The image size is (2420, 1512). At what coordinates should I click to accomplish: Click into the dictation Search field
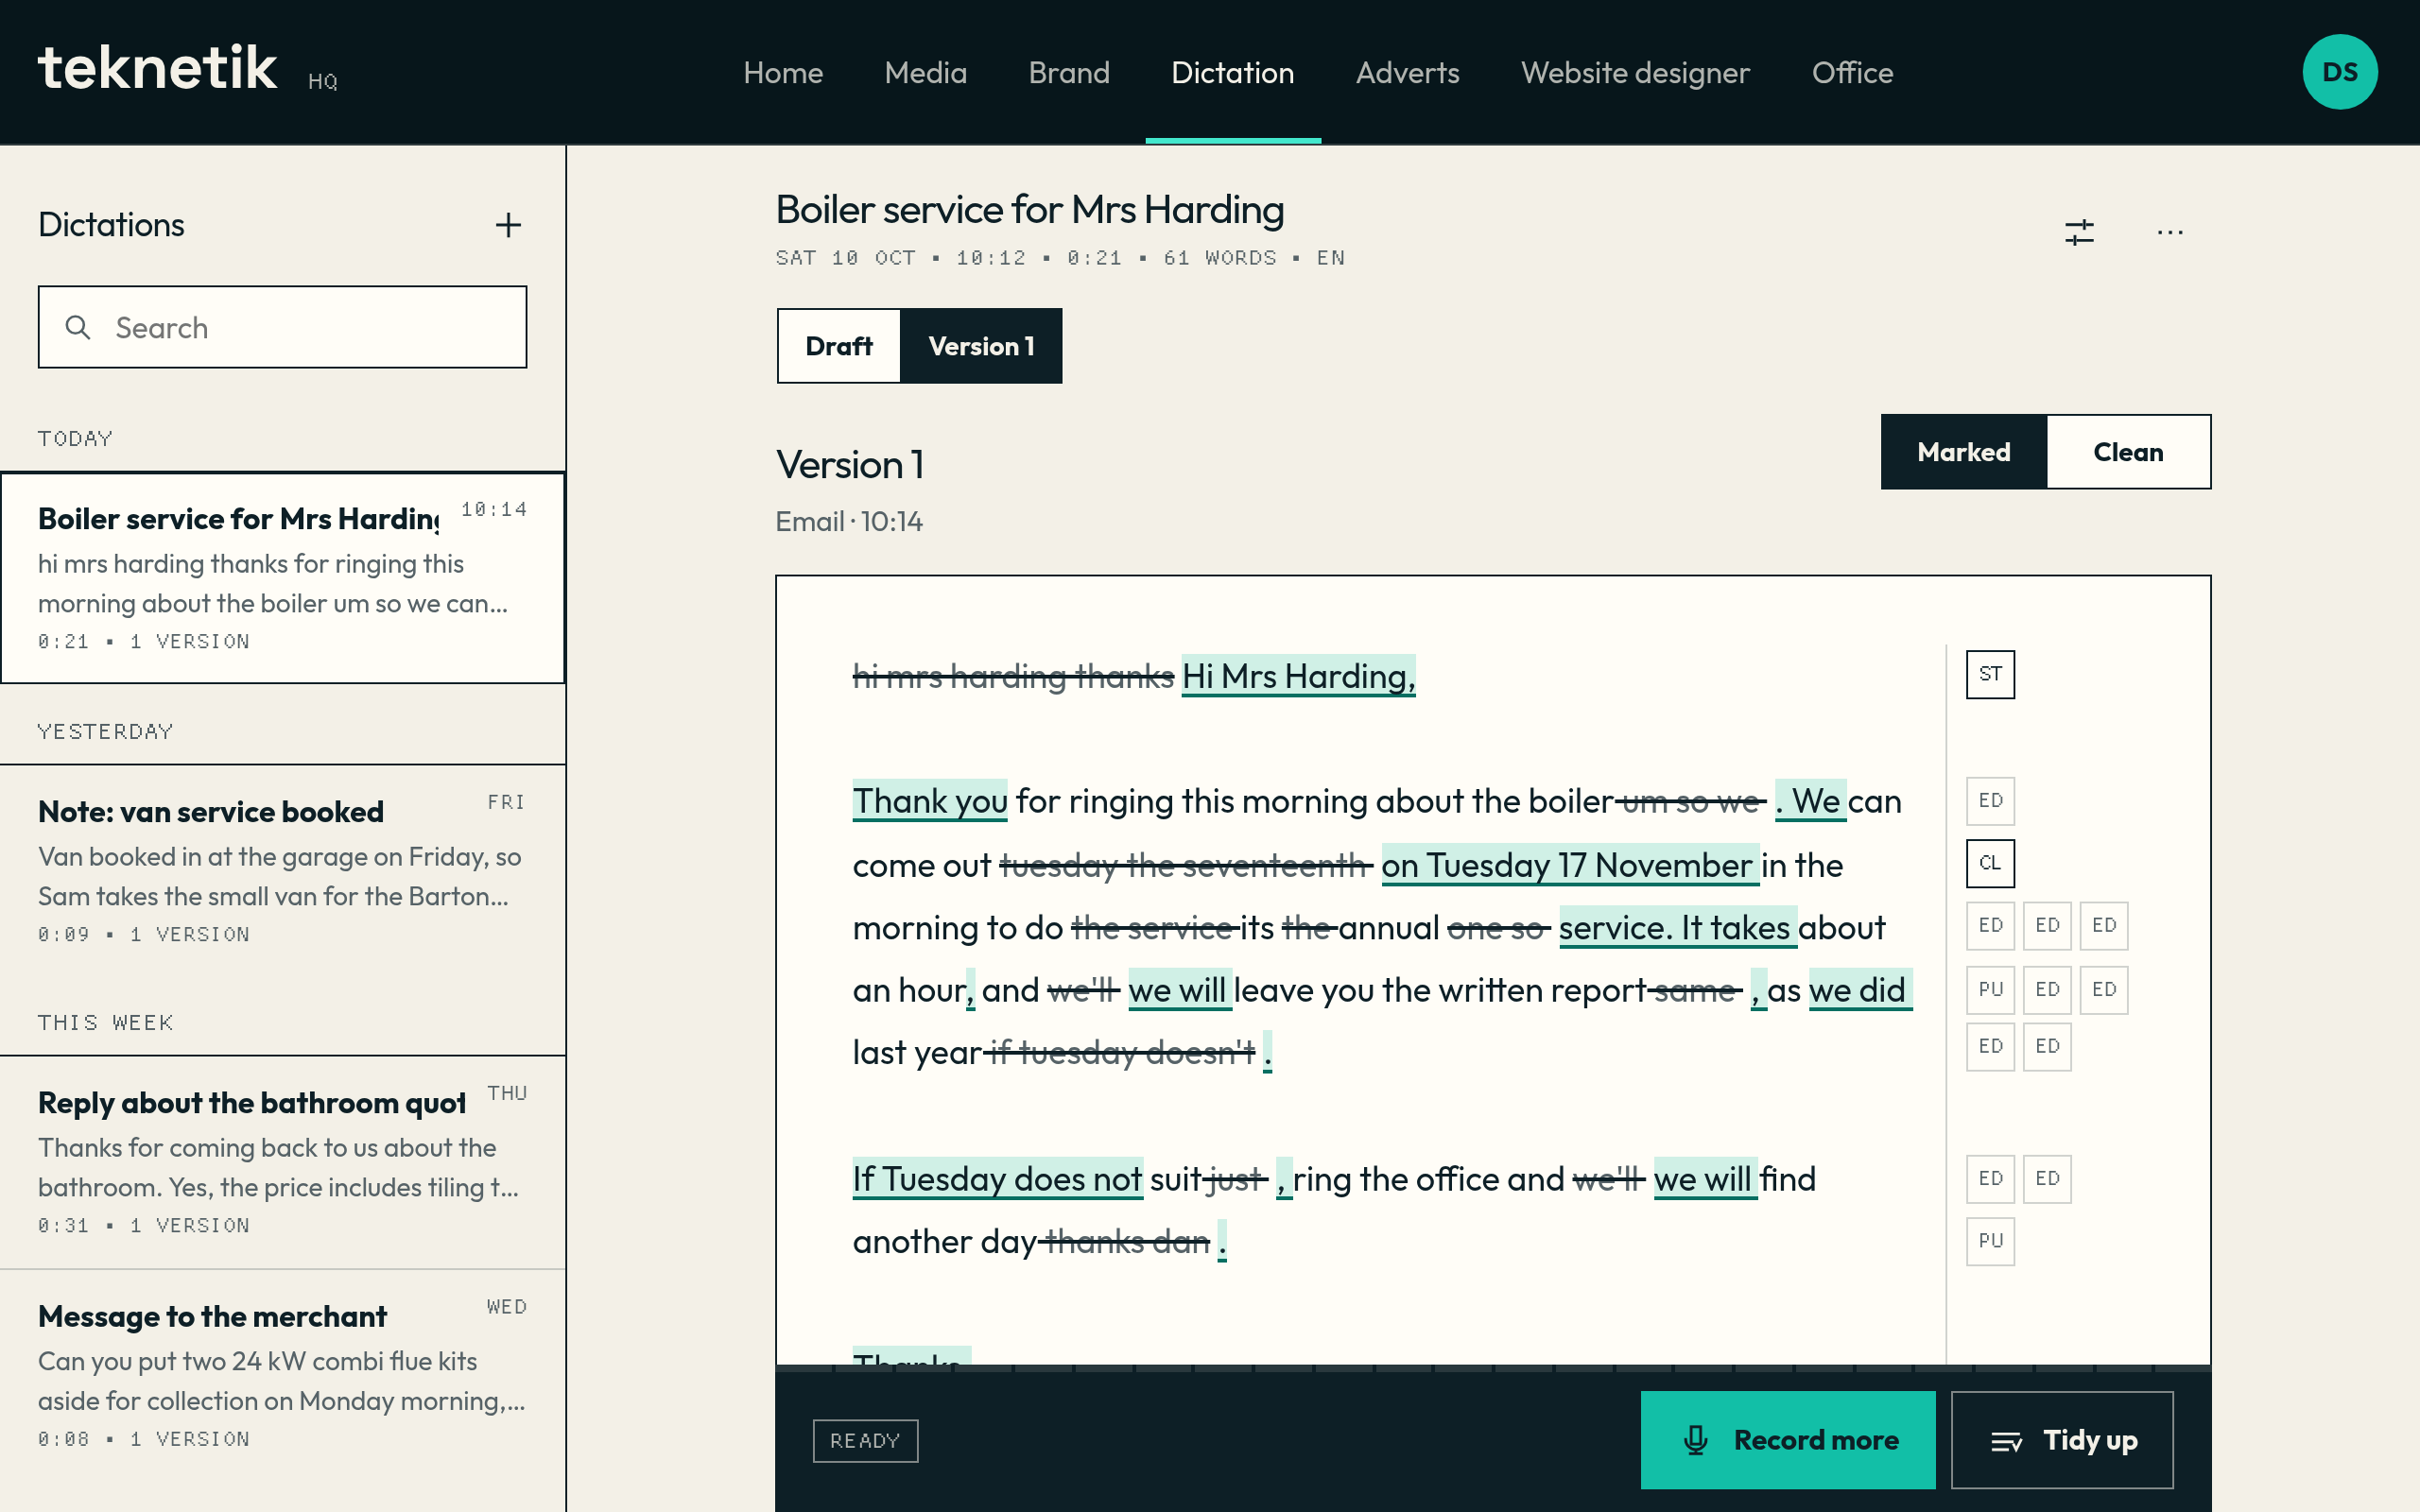[x=282, y=327]
